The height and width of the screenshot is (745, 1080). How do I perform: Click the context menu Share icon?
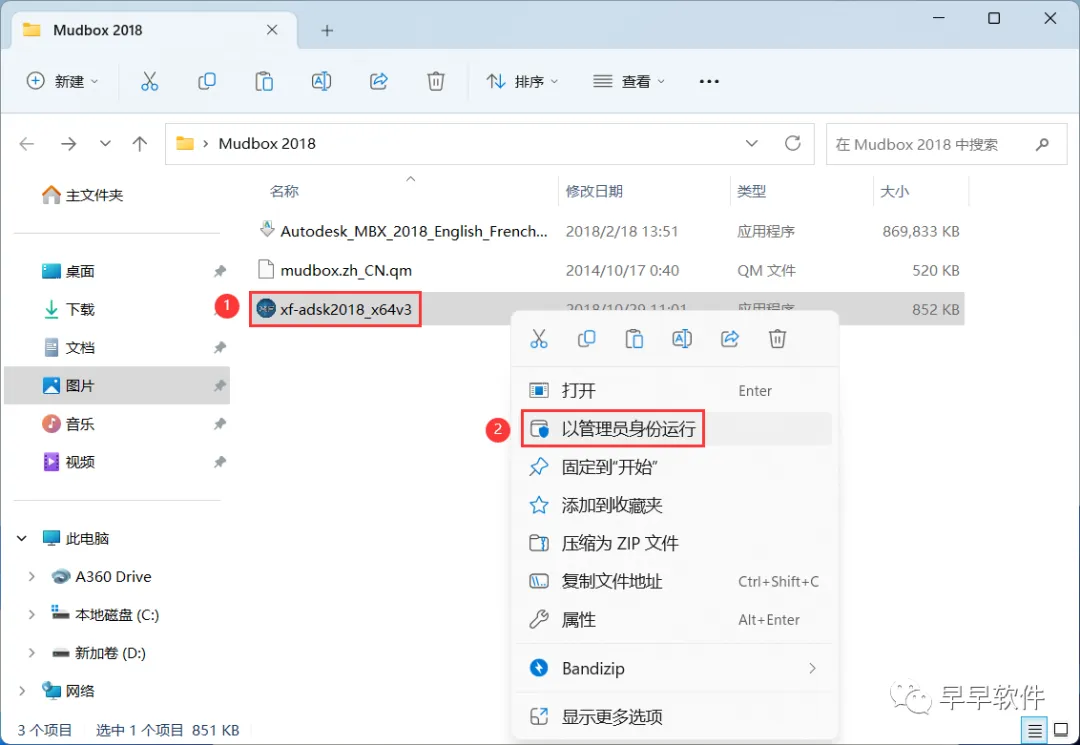(730, 339)
